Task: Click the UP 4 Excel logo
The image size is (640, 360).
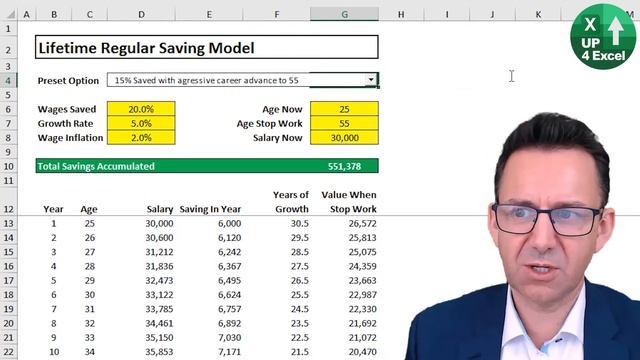Action: click(604, 36)
